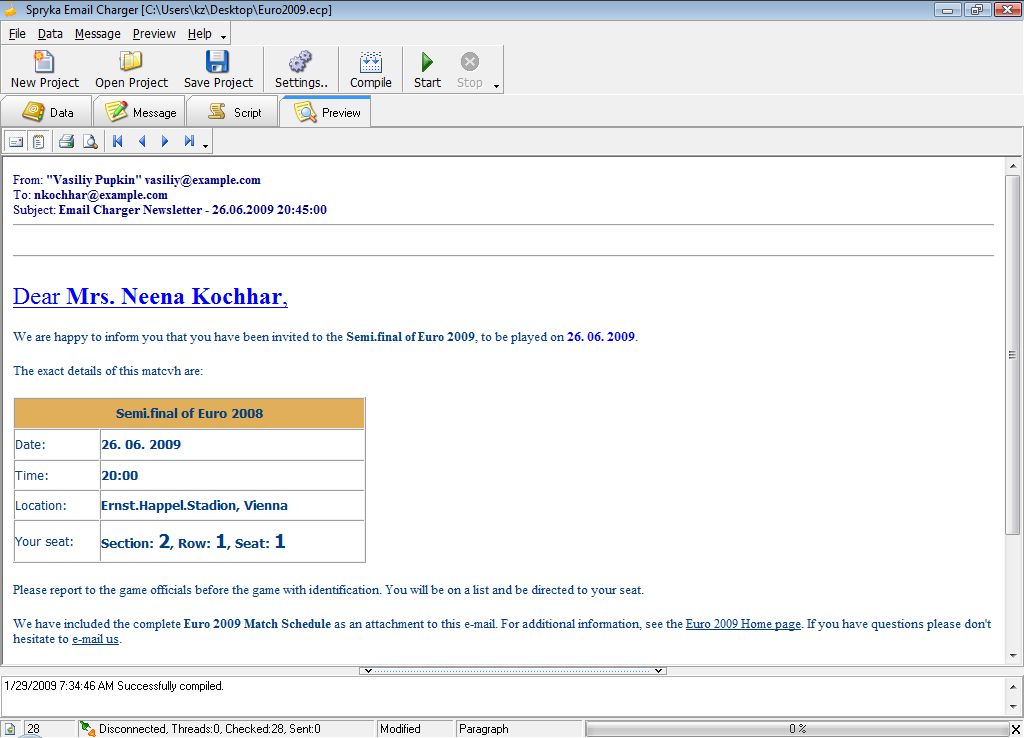The height and width of the screenshot is (738, 1024).
Task: Click the Dear Mrs. Neena Kochhar link
Action: [x=150, y=297]
